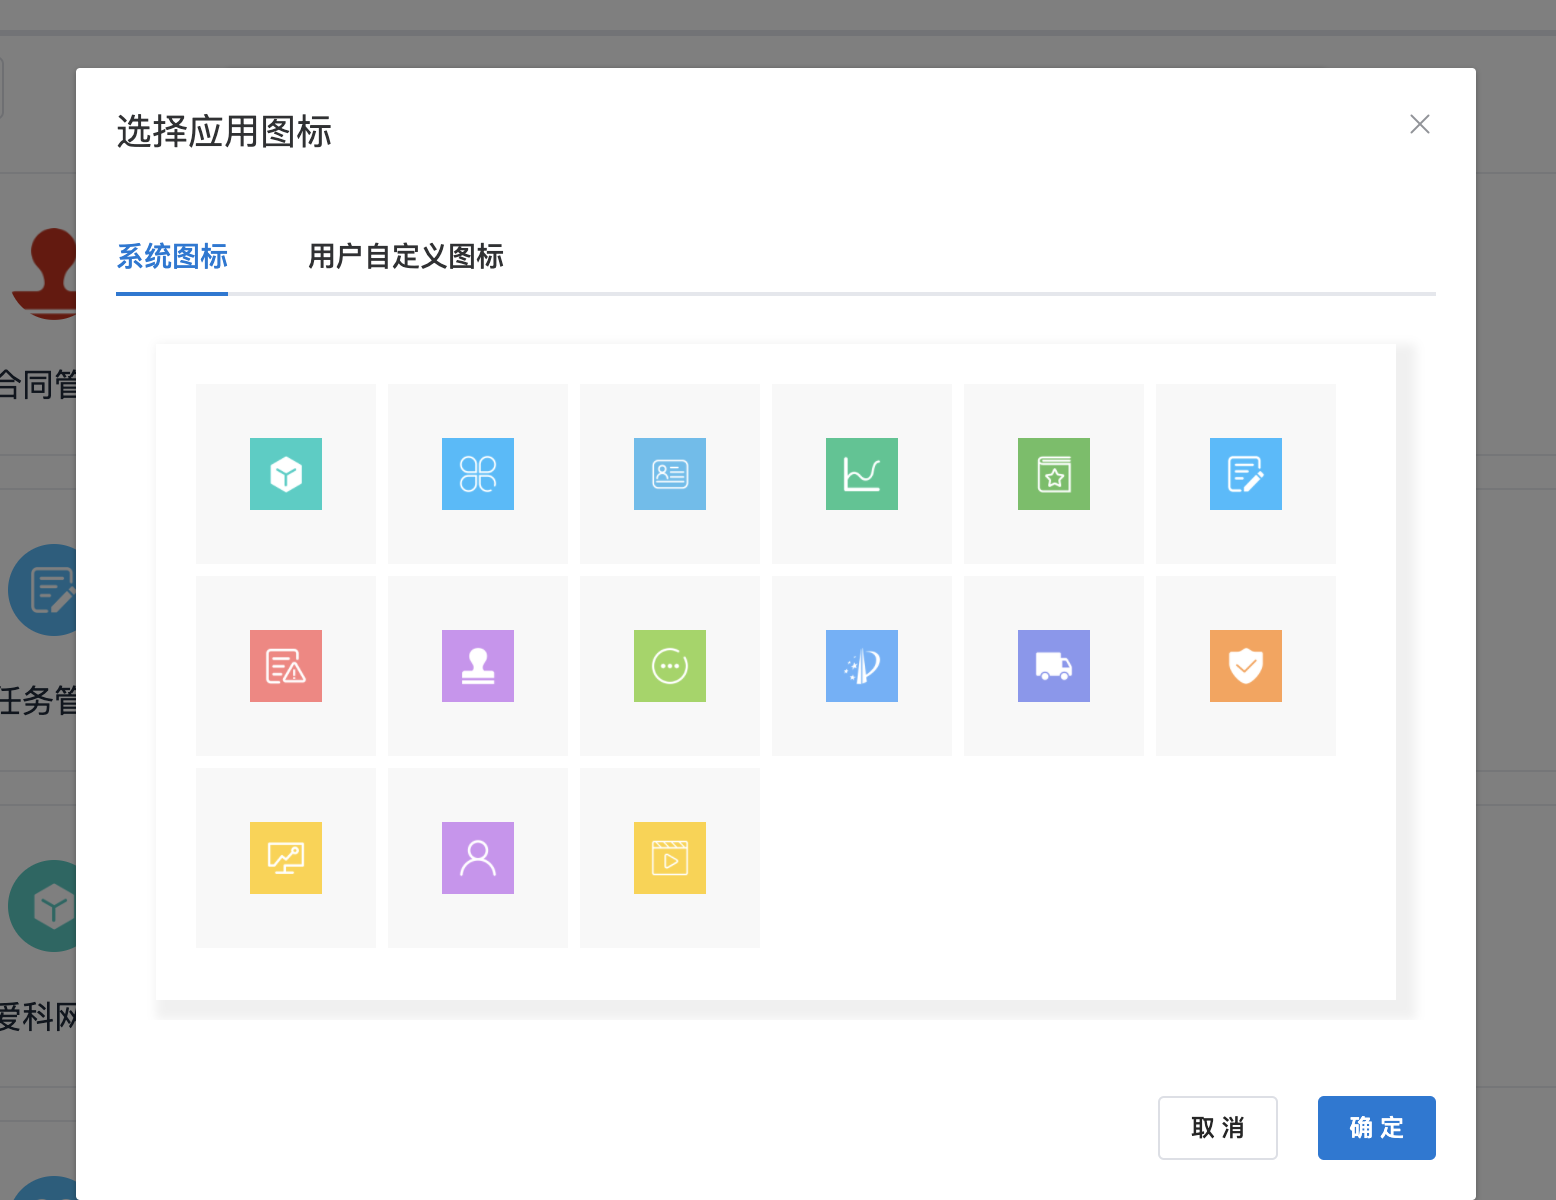The image size is (1556, 1200).
Task: Confirm with the 确定 button
Action: [x=1377, y=1128]
